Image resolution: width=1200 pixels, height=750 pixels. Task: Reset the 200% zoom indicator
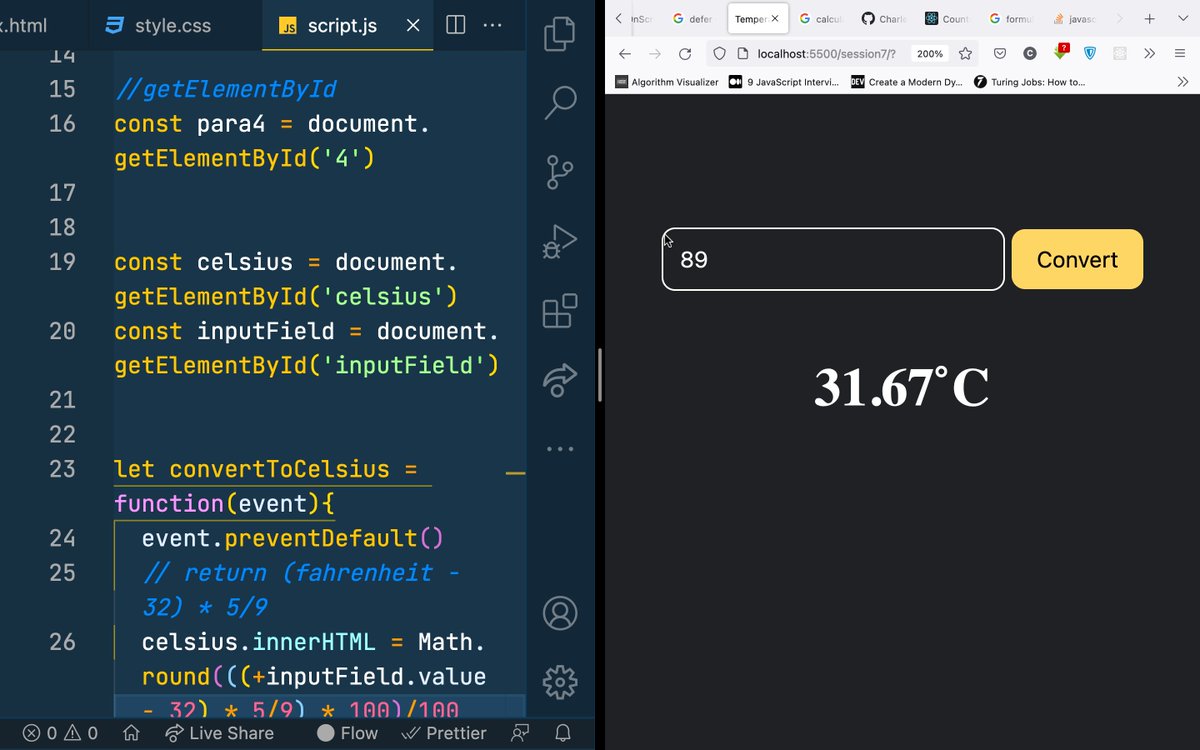pos(930,53)
